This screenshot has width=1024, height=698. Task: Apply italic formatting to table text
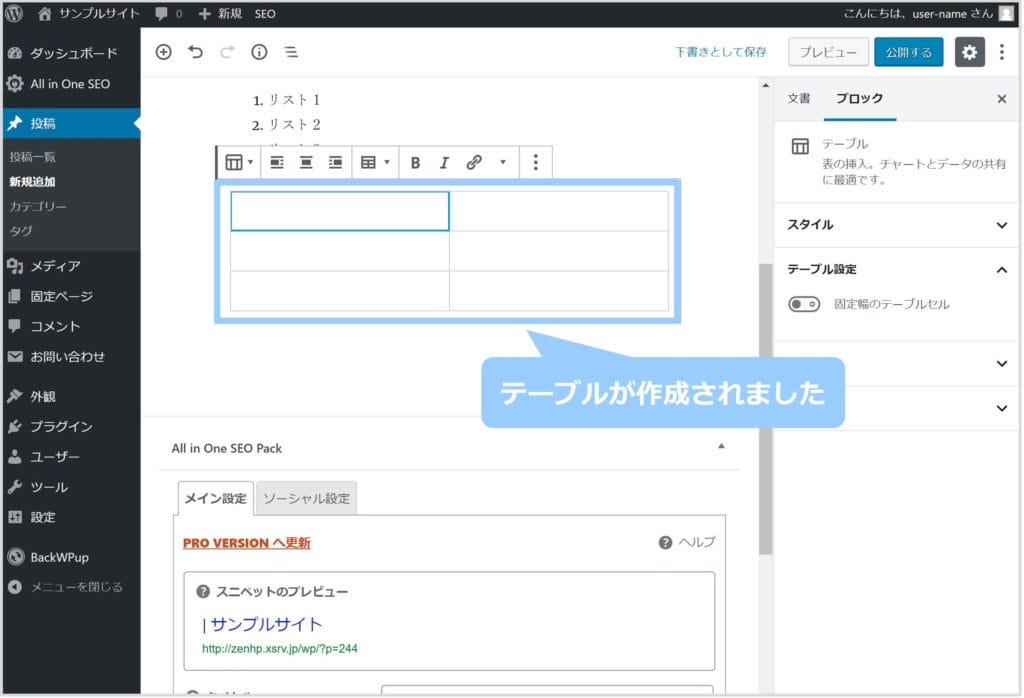[x=444, y=162]
